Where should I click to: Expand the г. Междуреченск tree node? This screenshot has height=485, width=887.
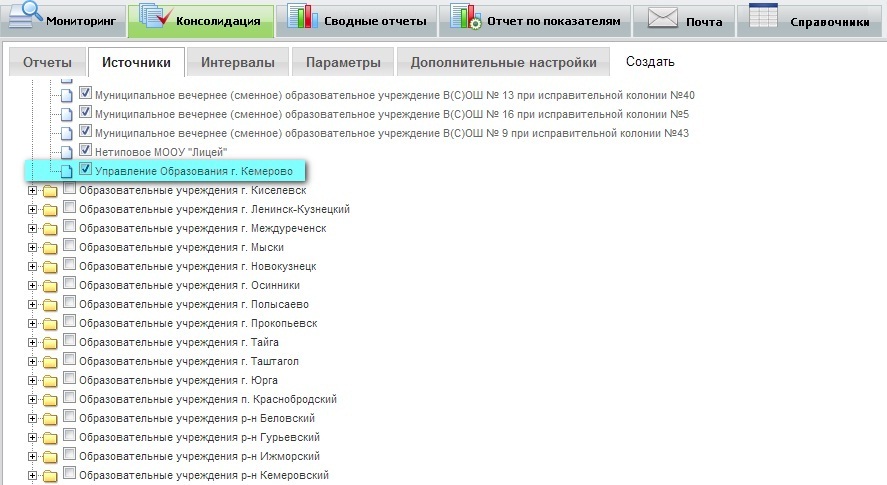point(32,229)
